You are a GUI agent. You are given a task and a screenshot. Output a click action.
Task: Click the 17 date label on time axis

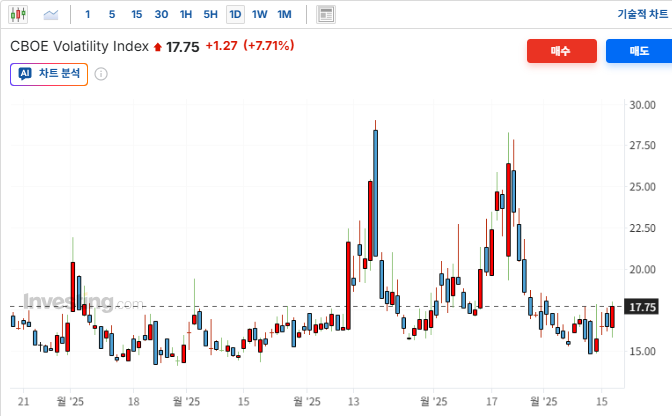click(x=492, y=401)
